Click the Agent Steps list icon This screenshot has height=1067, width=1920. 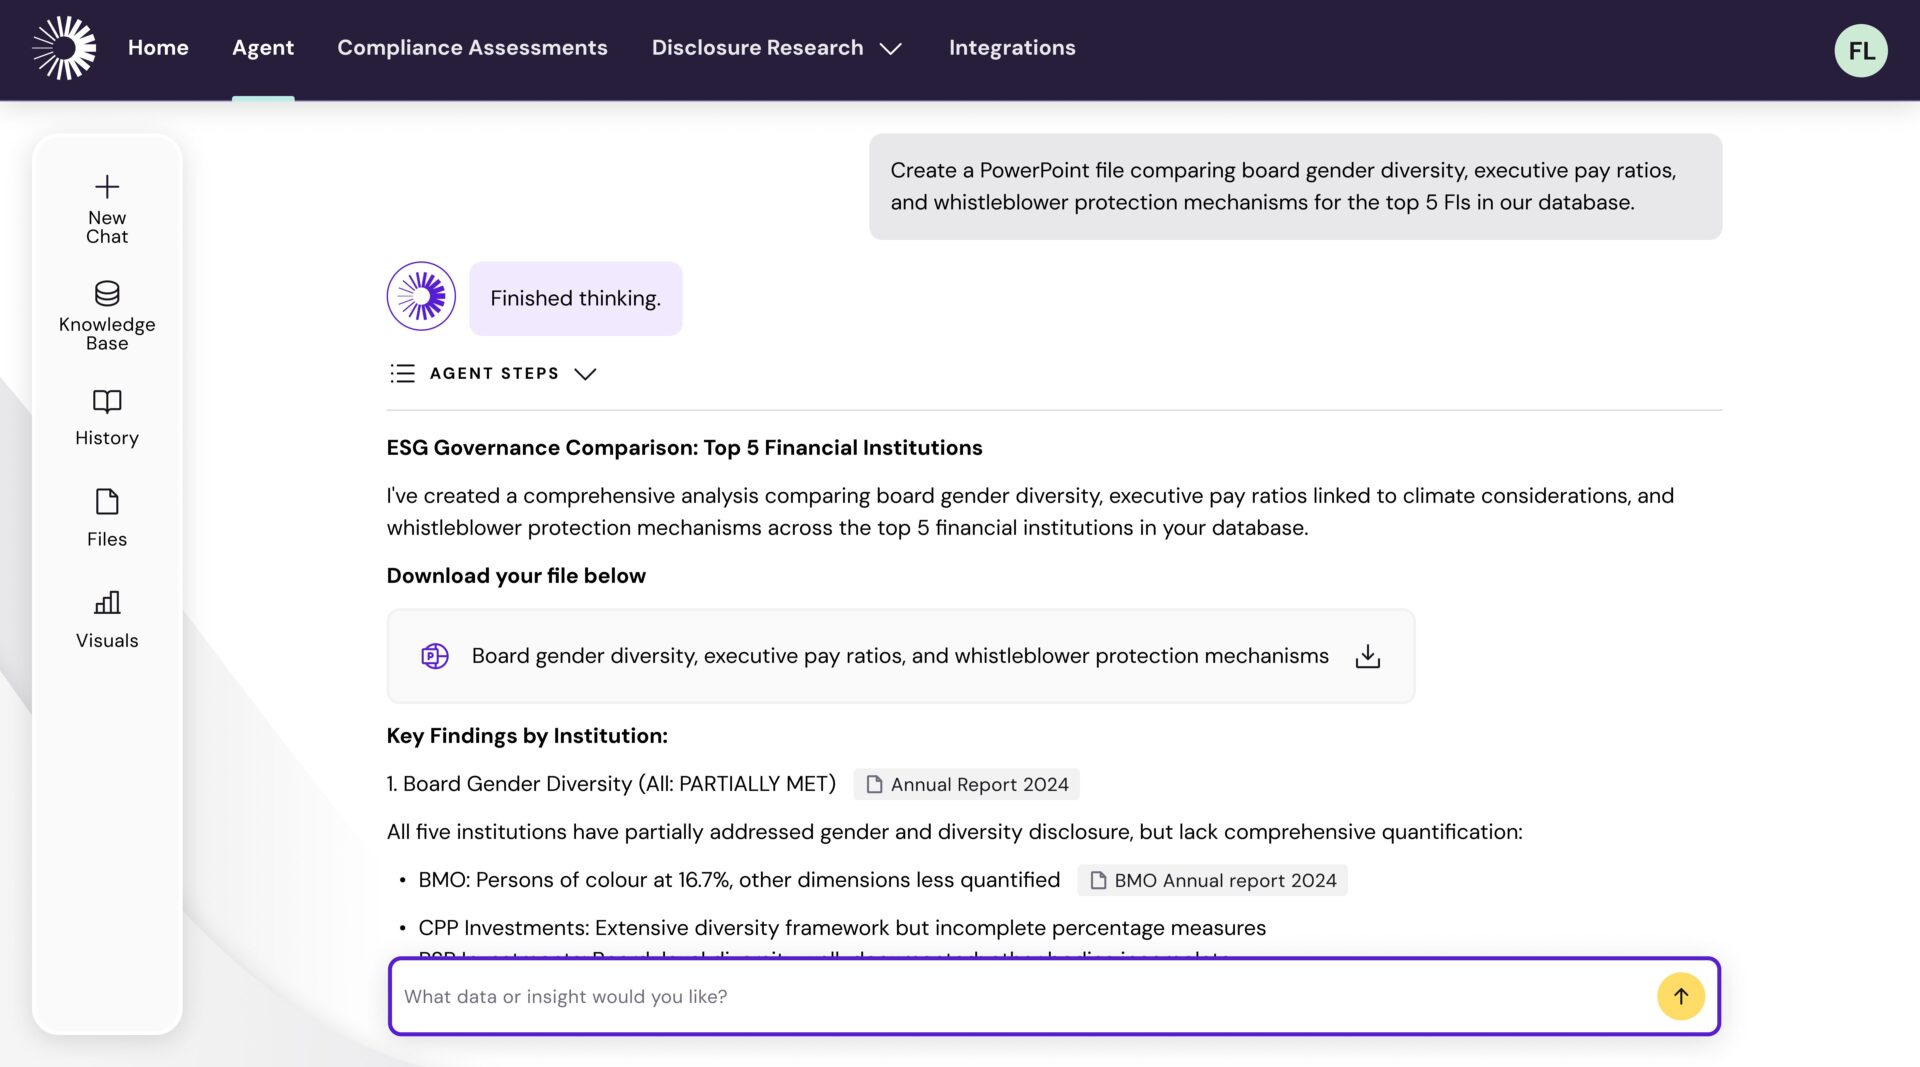[402, 374]
